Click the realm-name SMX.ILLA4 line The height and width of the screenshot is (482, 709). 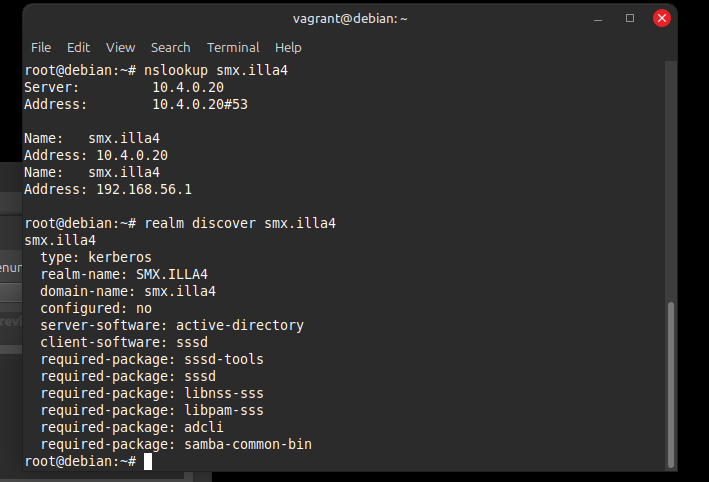[x=124, y=274]
